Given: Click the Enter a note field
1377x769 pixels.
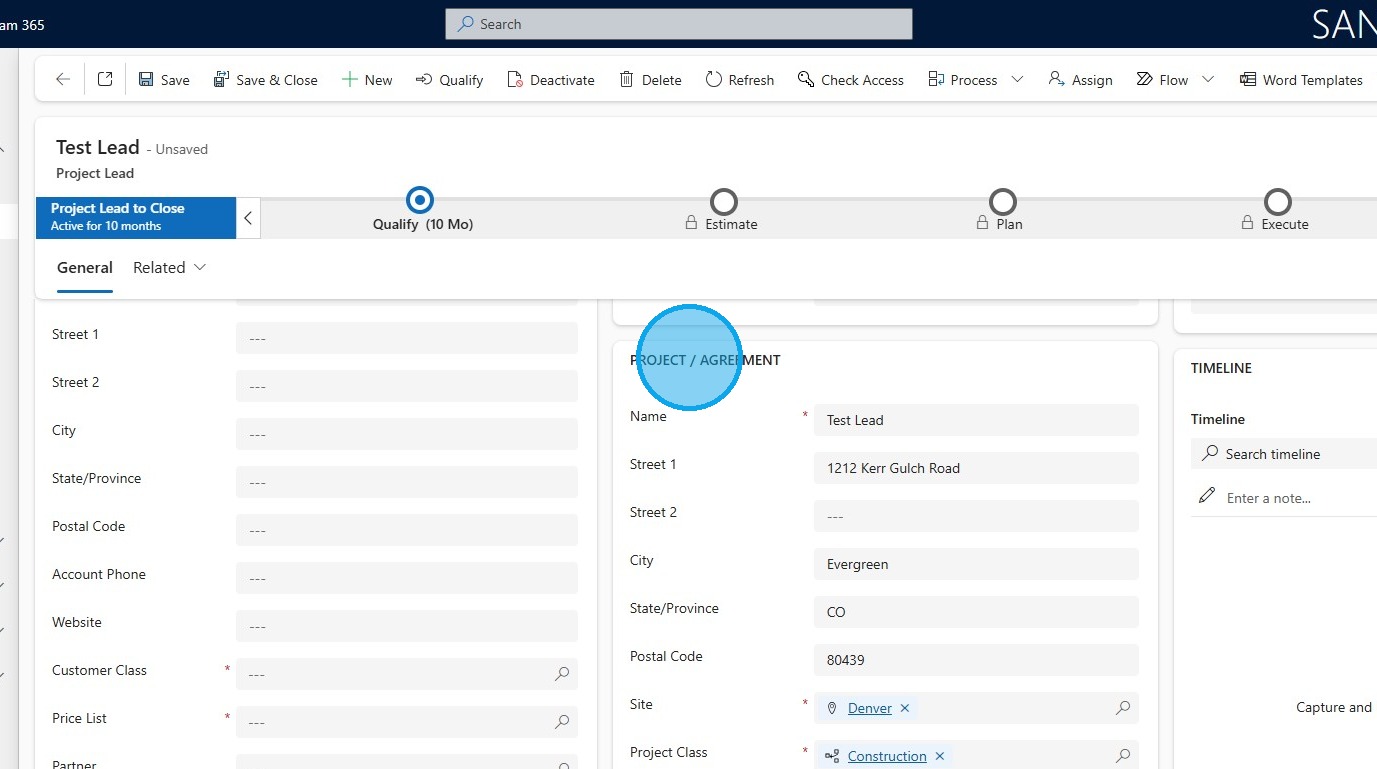Looking at the screenshot, I should click(x=1284, y=498).
